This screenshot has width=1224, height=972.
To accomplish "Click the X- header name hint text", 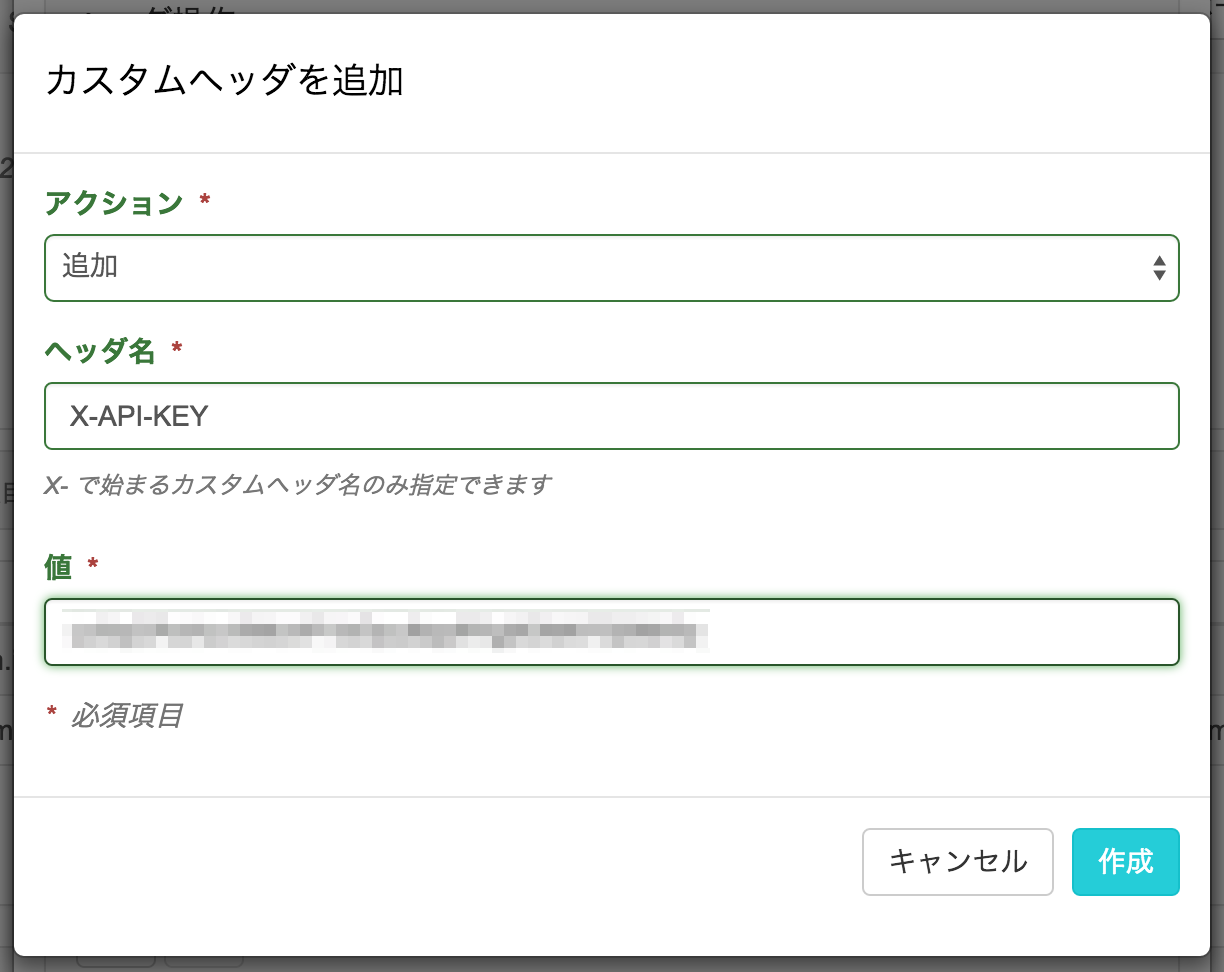I will [300, 484].
